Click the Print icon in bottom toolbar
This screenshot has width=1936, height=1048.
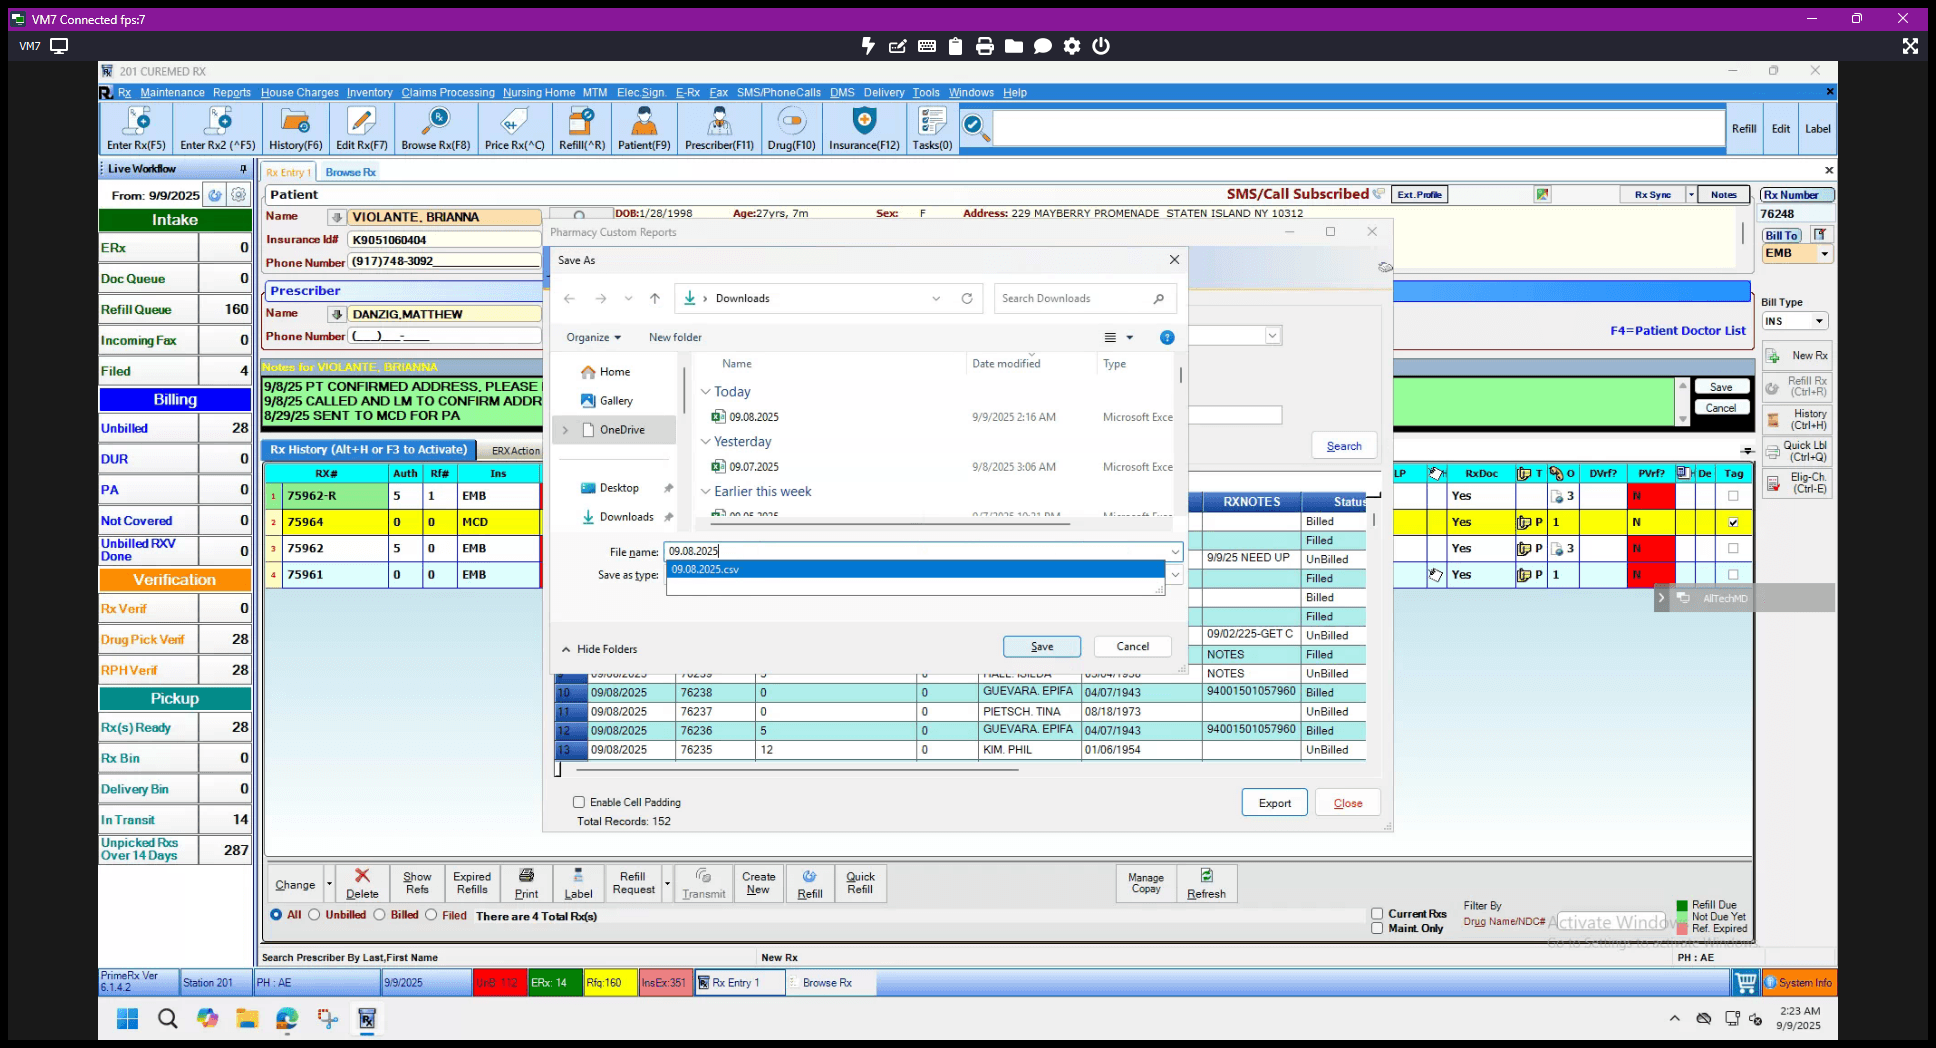point(526,884)
